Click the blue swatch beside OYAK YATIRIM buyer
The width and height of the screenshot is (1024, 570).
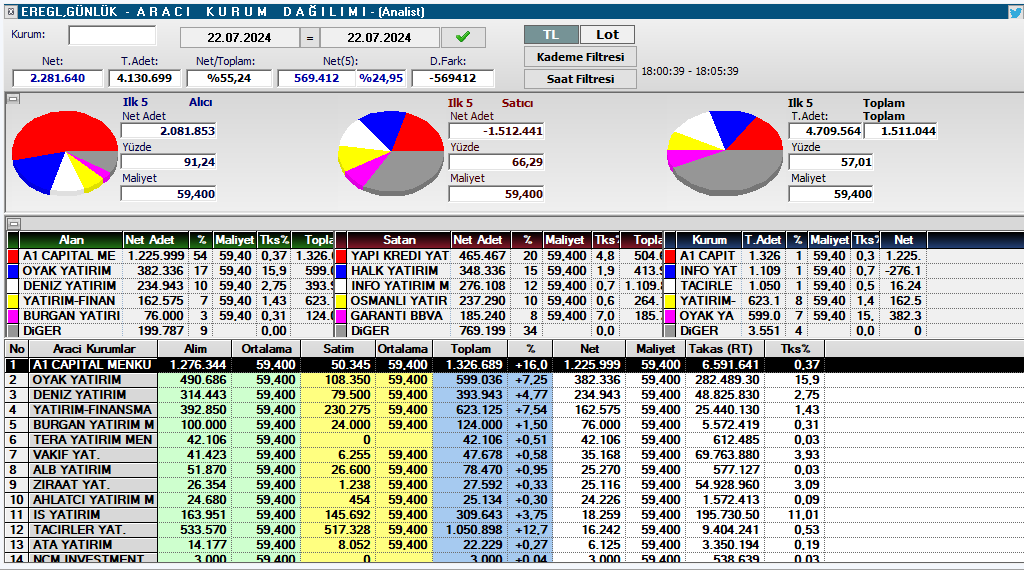point(12,271)
